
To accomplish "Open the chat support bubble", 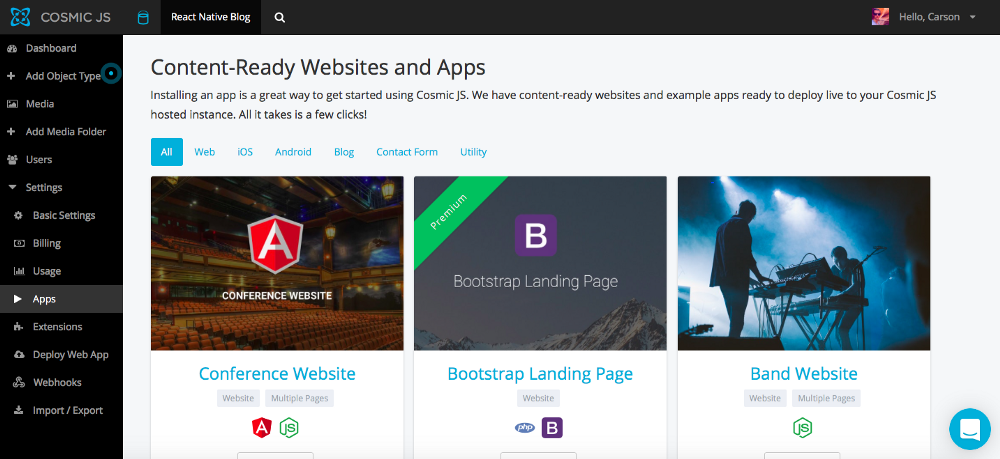I will (969, 429).
